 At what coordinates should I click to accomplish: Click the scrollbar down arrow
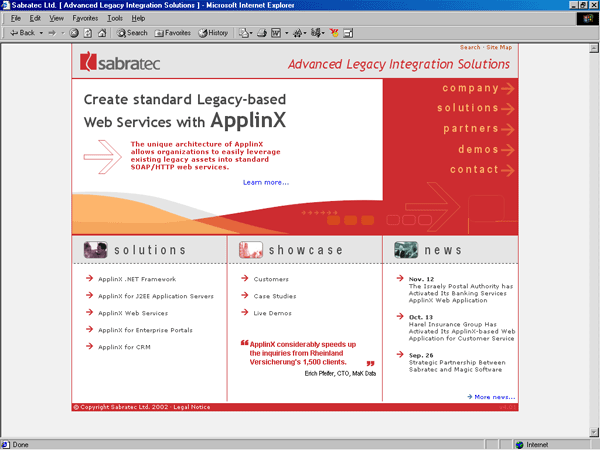593,432
